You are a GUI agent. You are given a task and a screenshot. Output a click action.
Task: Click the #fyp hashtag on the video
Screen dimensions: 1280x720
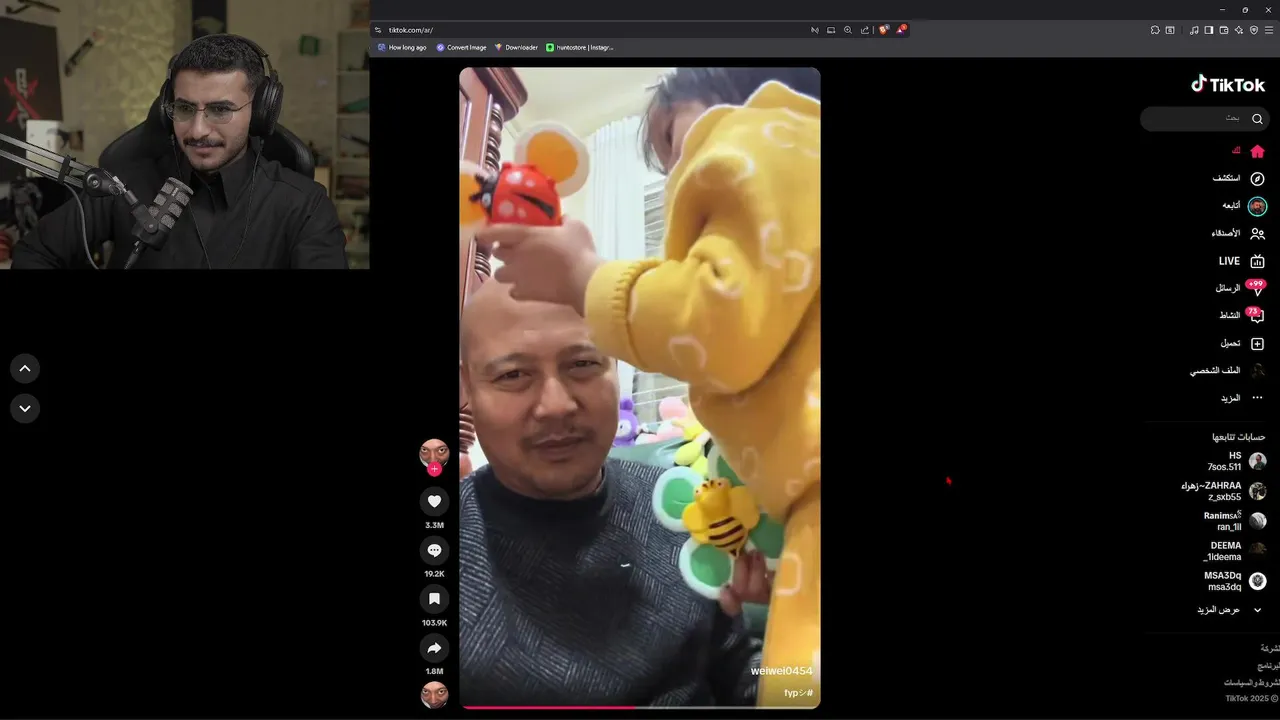pos(798,692)
